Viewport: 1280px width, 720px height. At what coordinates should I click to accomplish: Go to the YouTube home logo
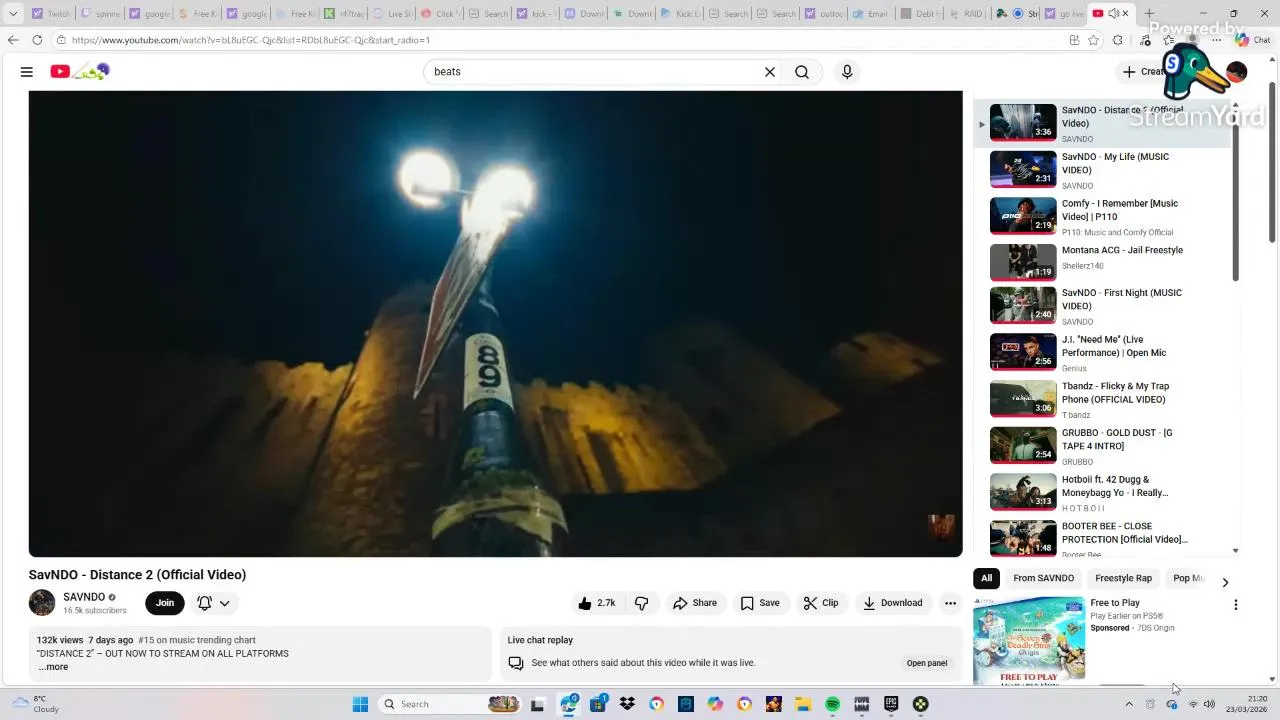click(x=80, y=71)
